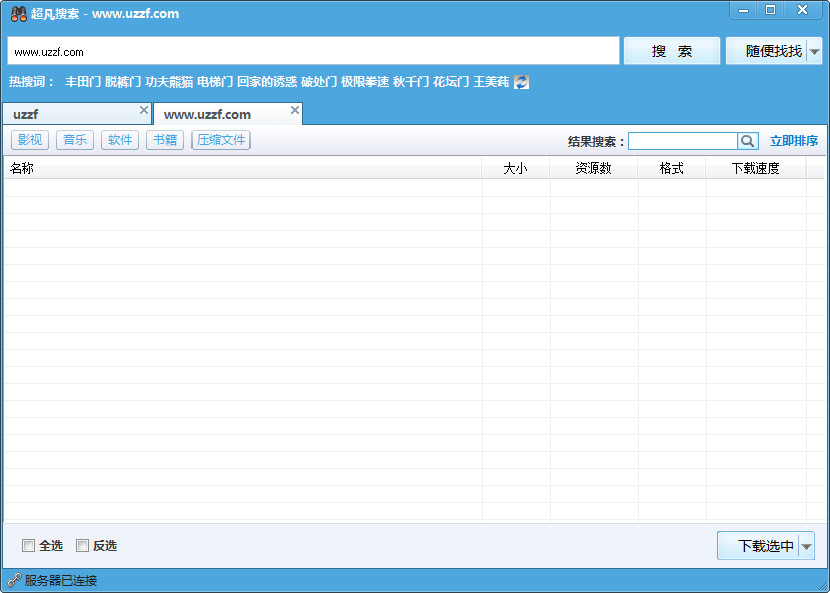The width and height of the screenshot is (830, 593).
Task: Click the 随便找找 button
Action: [766, 51]
